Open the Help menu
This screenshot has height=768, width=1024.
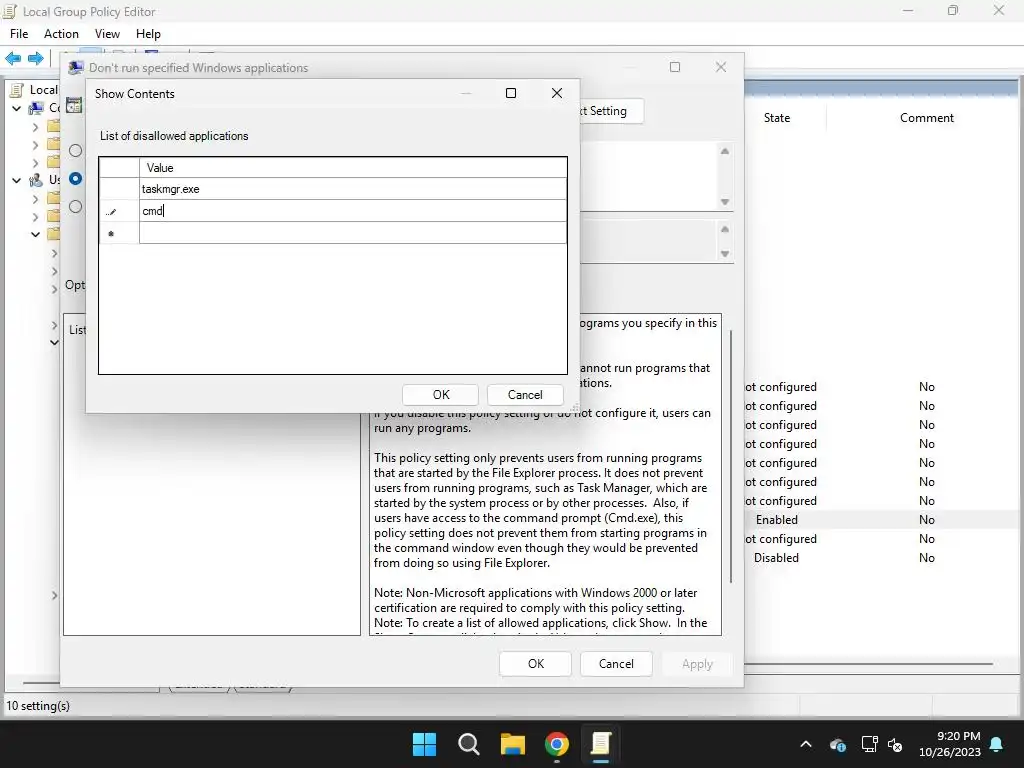tap(148, 34)
